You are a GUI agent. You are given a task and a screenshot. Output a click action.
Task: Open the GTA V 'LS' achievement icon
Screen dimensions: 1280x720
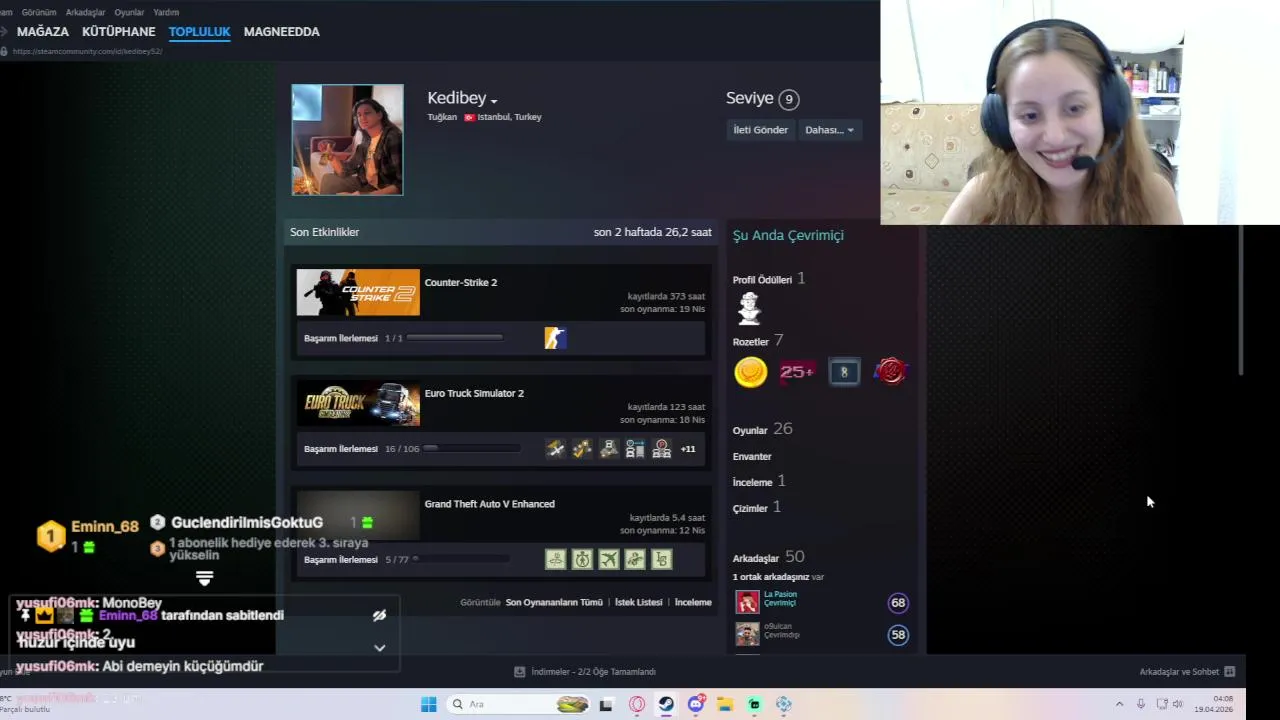pos(662,559)
